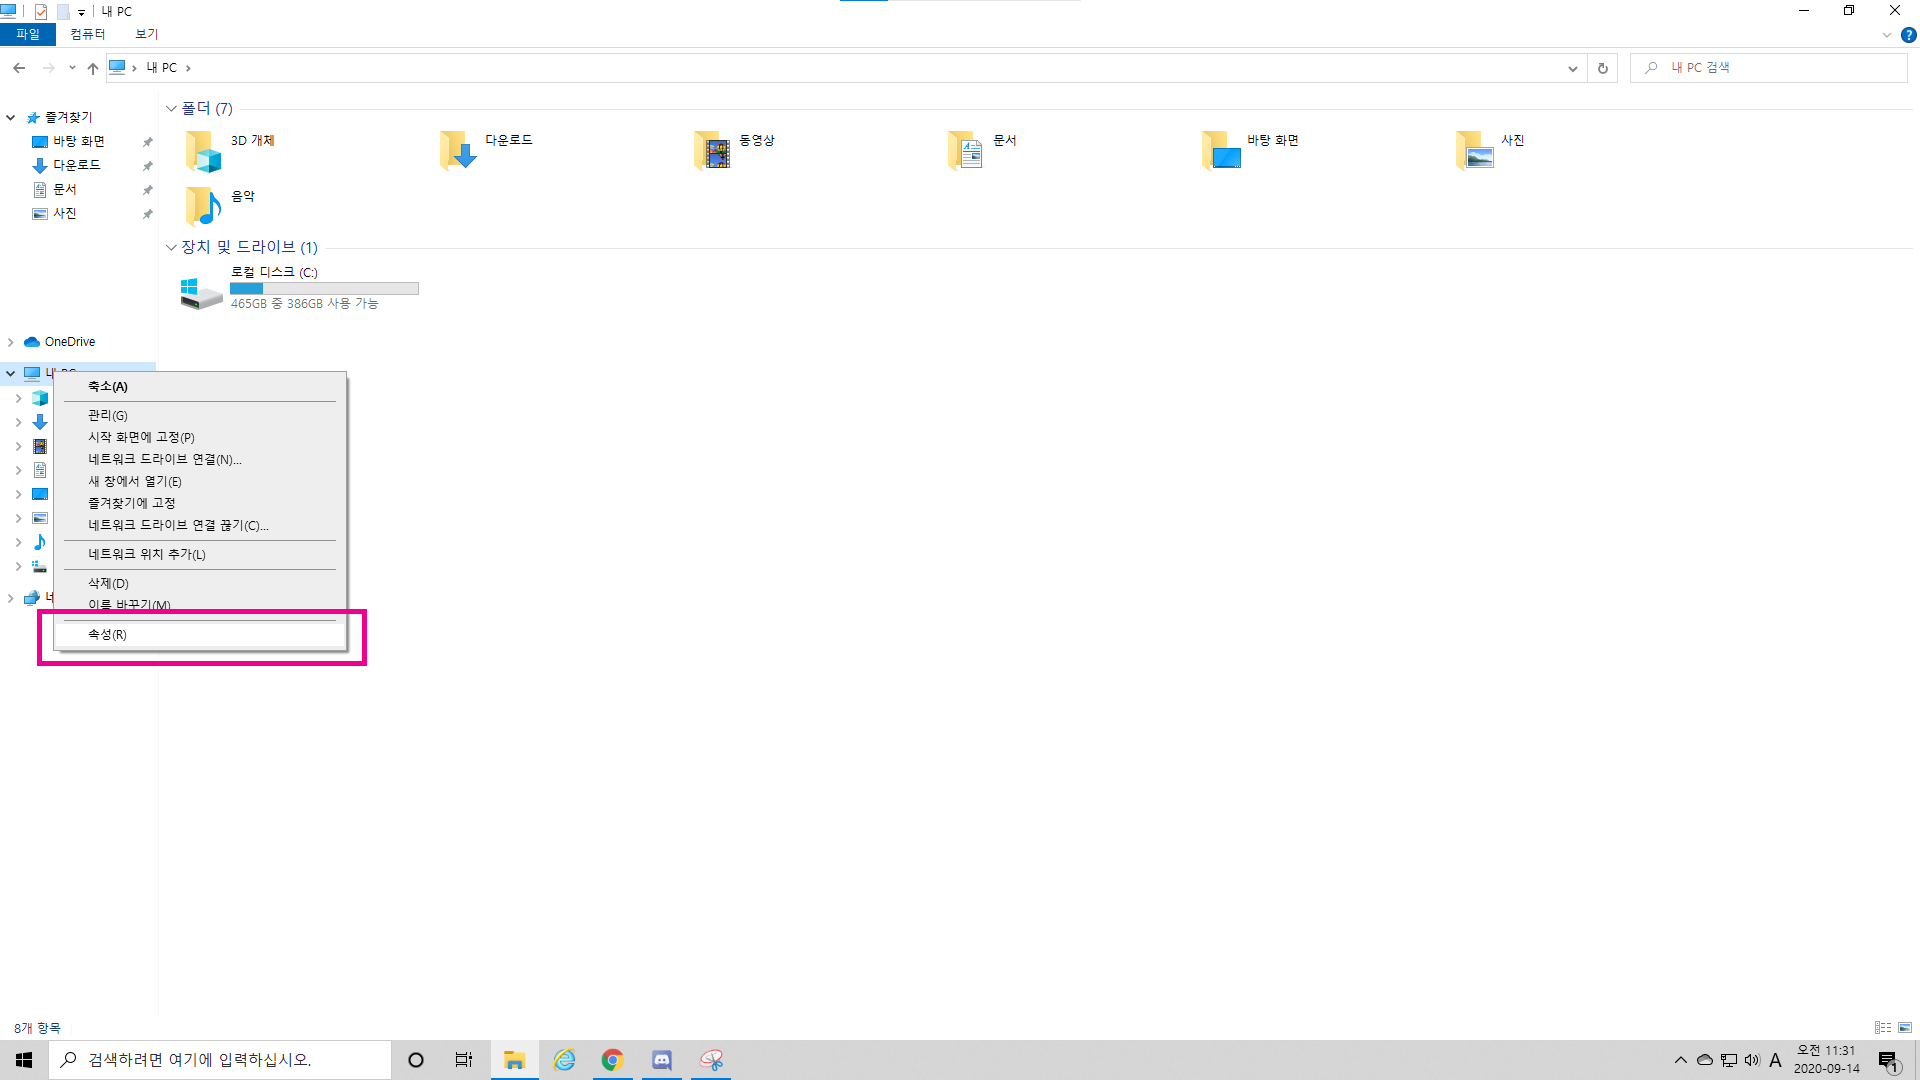This screenshot has height=1080, width=1920.
Task: Select 다운로드 under 즐겨찾기
Action: [76, 166]
